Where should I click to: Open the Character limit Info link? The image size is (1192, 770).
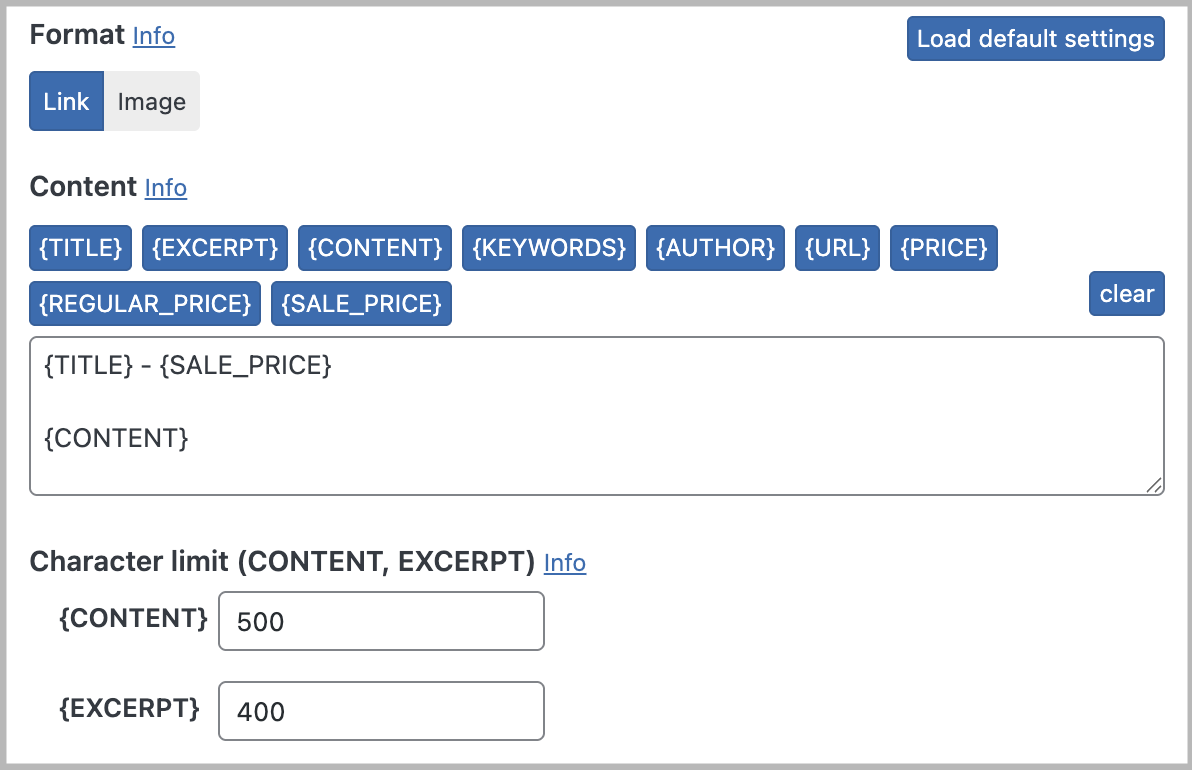point(565,563)
